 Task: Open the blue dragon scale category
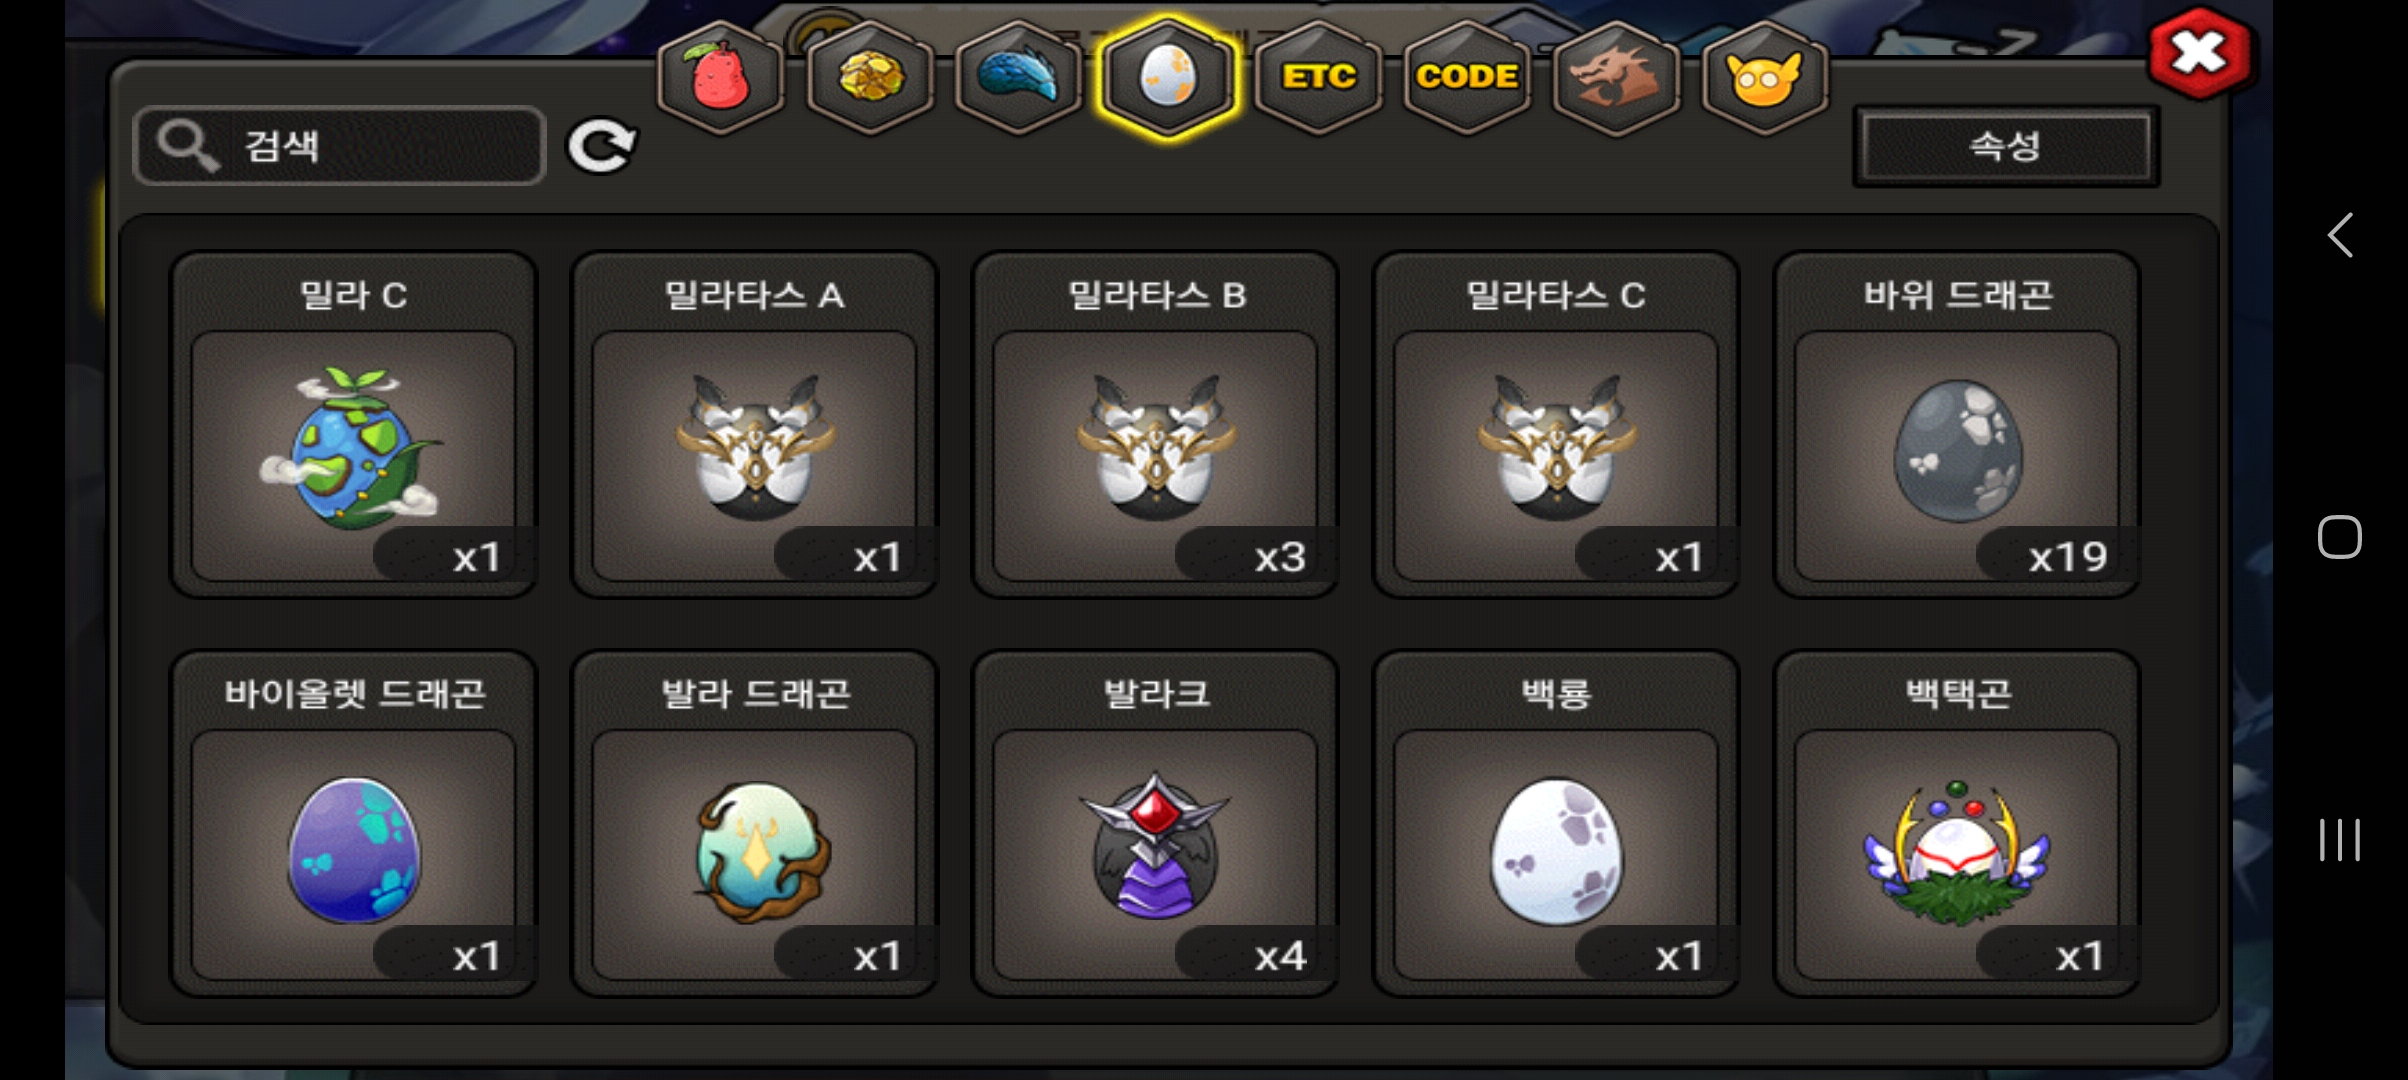[x=1018, y=77]
